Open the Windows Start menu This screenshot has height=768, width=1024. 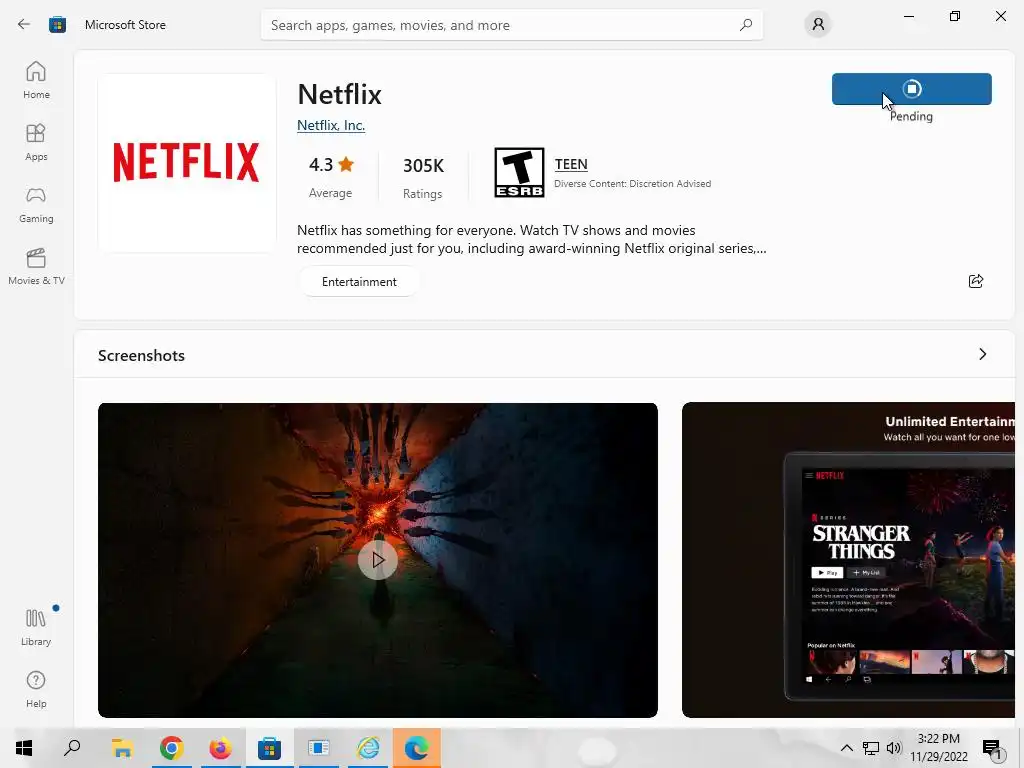24,748
